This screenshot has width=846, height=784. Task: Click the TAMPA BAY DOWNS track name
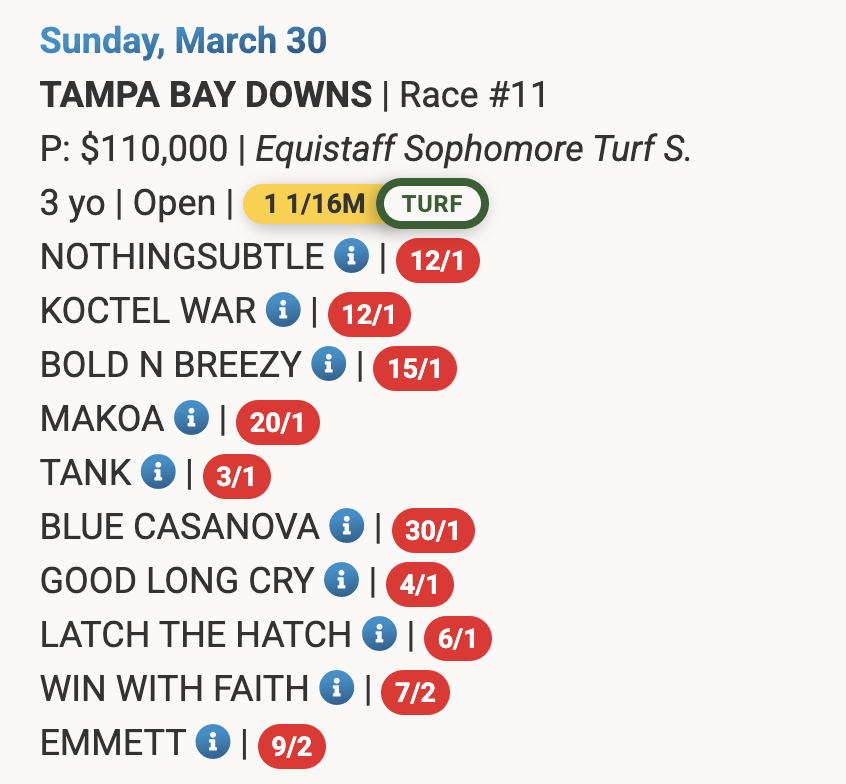click(206, 96)
